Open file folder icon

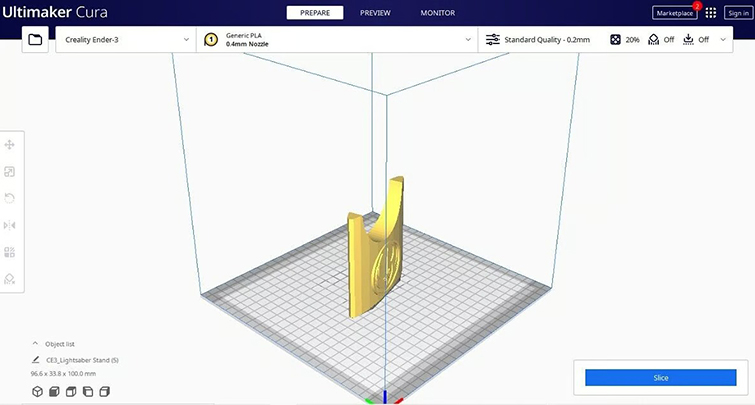coord(35,39)
